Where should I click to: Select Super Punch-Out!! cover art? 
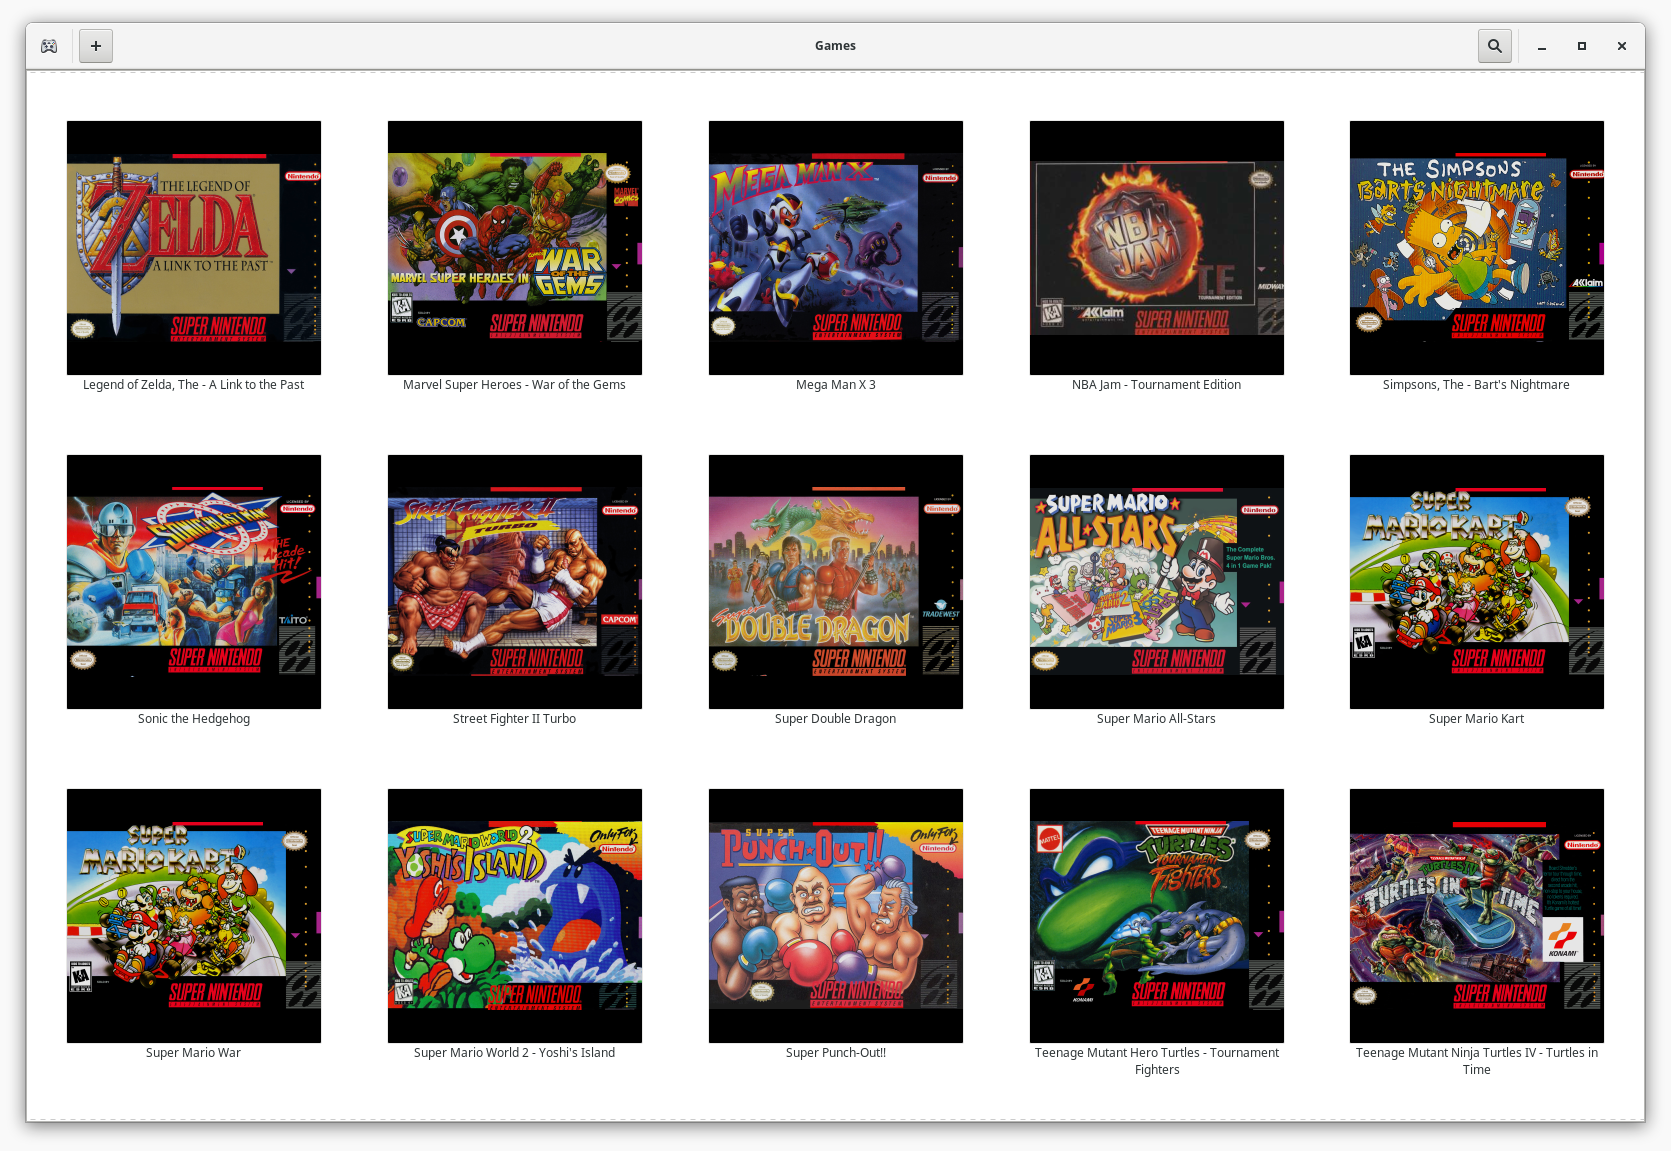coord(836,916)
